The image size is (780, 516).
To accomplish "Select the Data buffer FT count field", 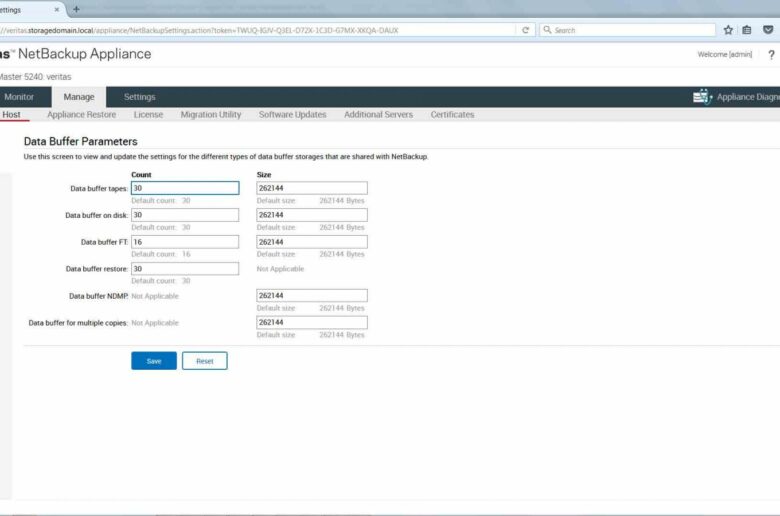I will click(x=185, y=242).
